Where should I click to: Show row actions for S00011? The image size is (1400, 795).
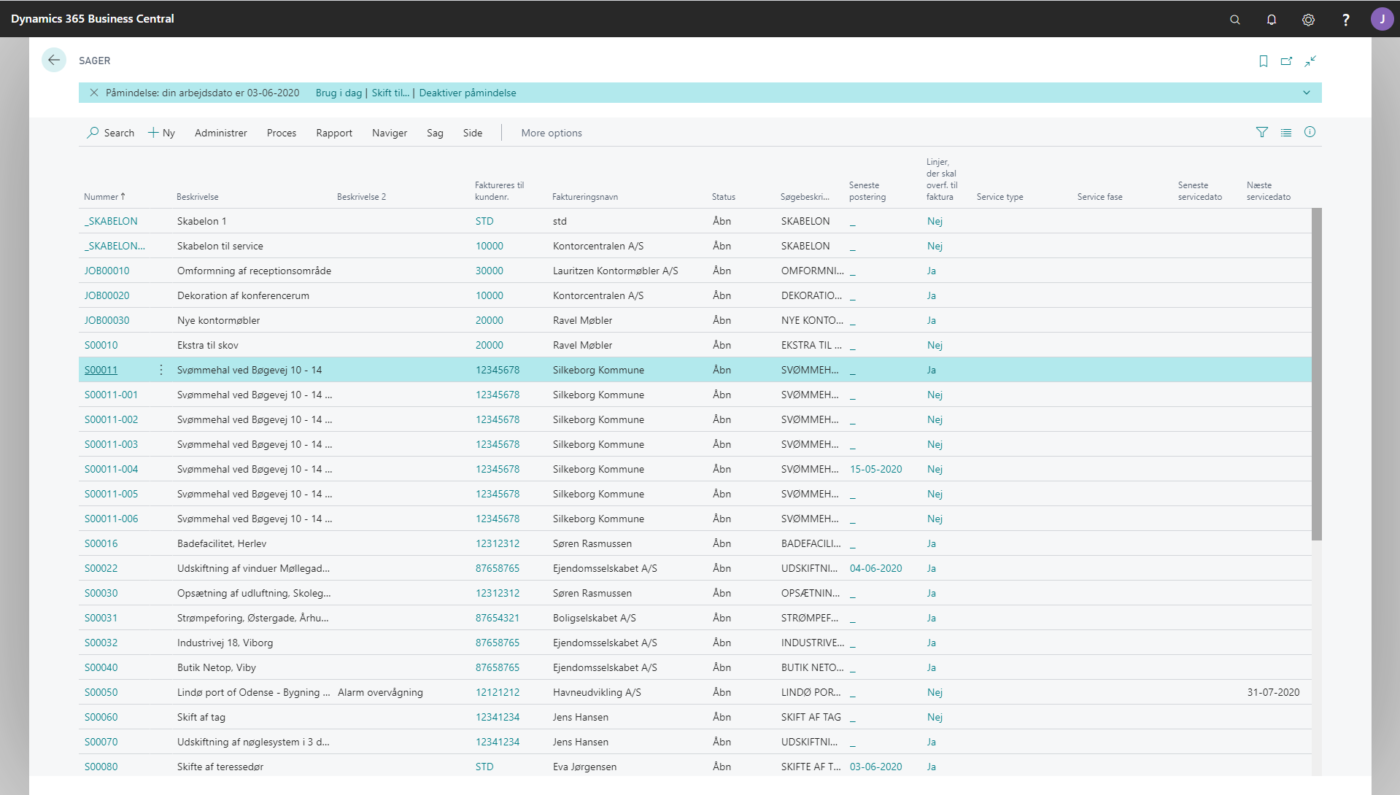161,370
